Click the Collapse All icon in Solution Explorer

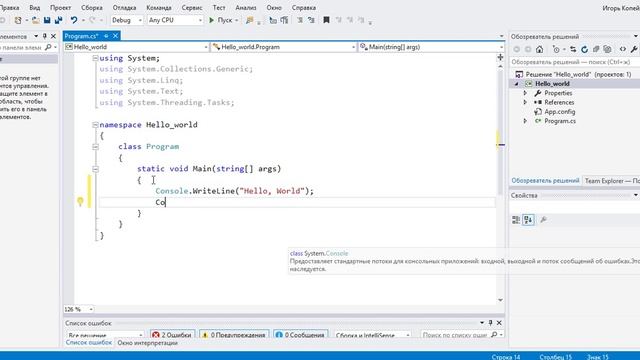coord(596,49)
